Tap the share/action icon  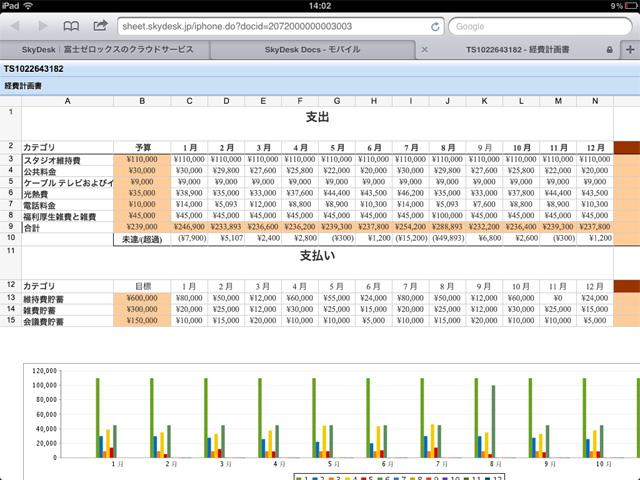pyautogui.click(x=100, y=26)
